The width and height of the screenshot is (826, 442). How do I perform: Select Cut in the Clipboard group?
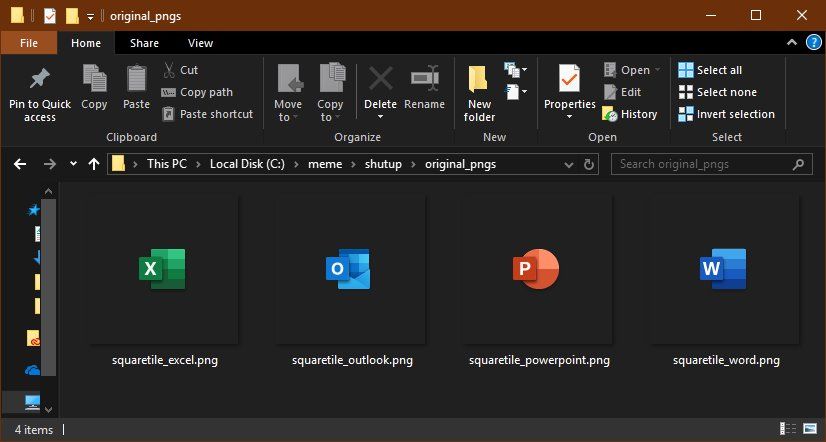coord(180,70)
